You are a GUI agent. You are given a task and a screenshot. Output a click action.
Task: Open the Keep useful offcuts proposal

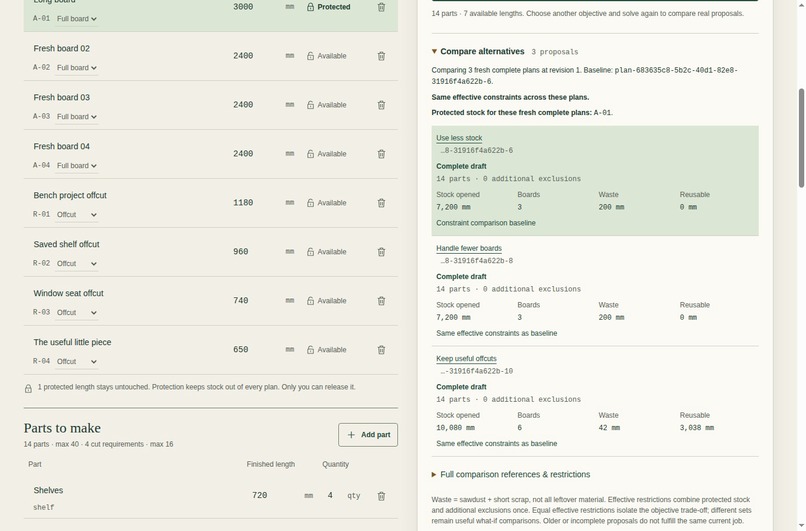click(466, 359)
